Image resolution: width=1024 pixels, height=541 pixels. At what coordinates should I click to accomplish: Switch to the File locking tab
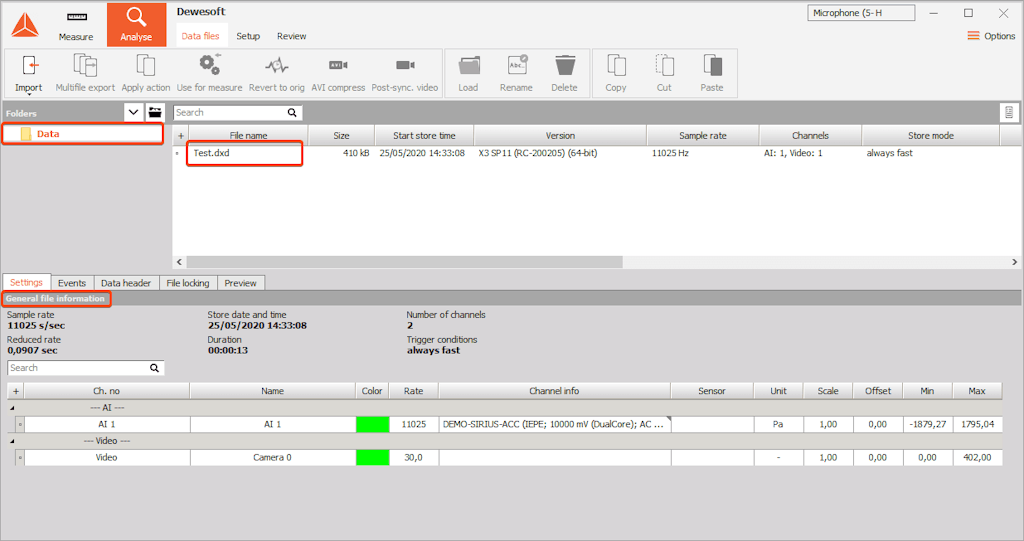(188, 283)
